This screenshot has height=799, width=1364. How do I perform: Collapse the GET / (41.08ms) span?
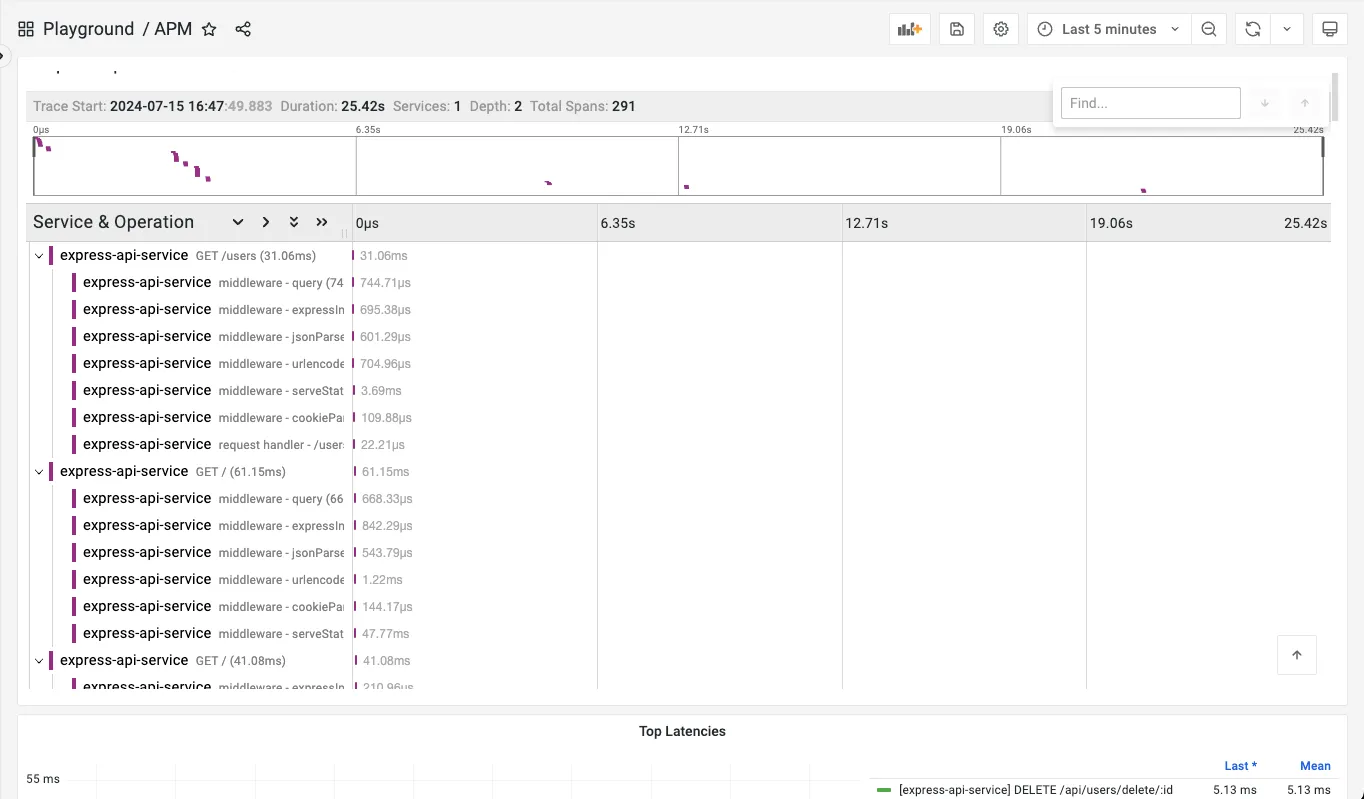[39, 661]
